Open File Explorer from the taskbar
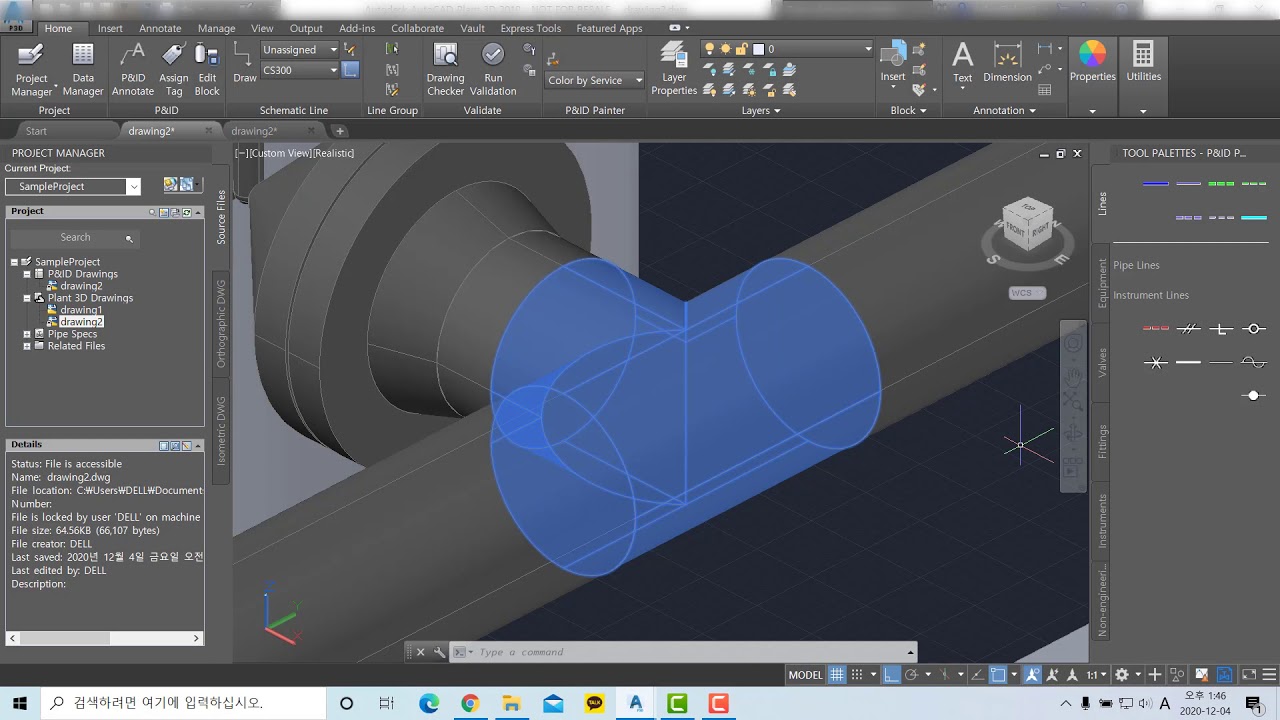The image size is (1280, 720). [x=511, y=703]
